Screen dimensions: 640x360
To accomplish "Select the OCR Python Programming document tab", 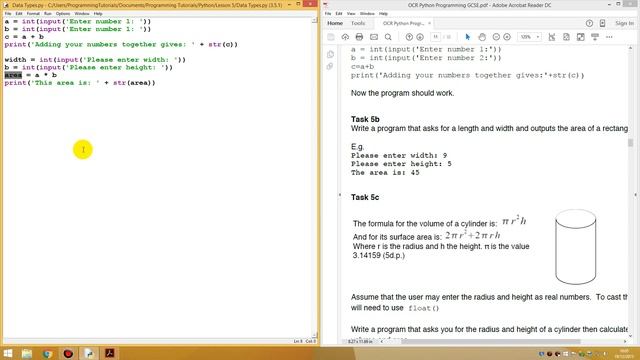I will [x=403, y=24].
